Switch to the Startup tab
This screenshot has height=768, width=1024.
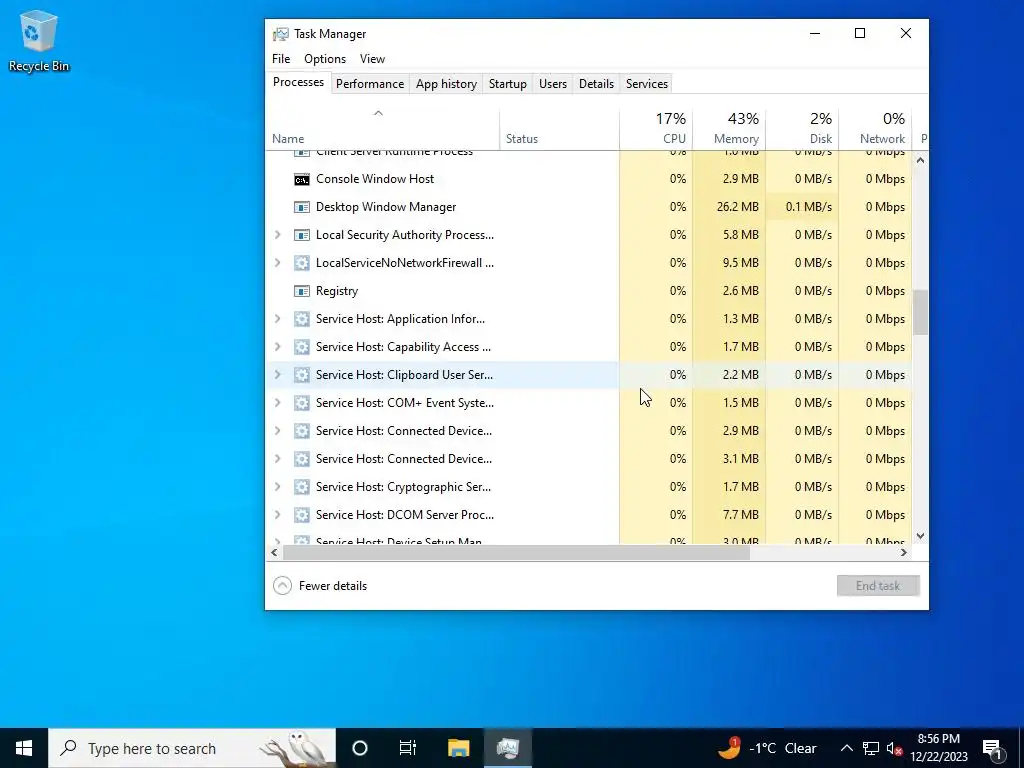[x=507, y=84]
